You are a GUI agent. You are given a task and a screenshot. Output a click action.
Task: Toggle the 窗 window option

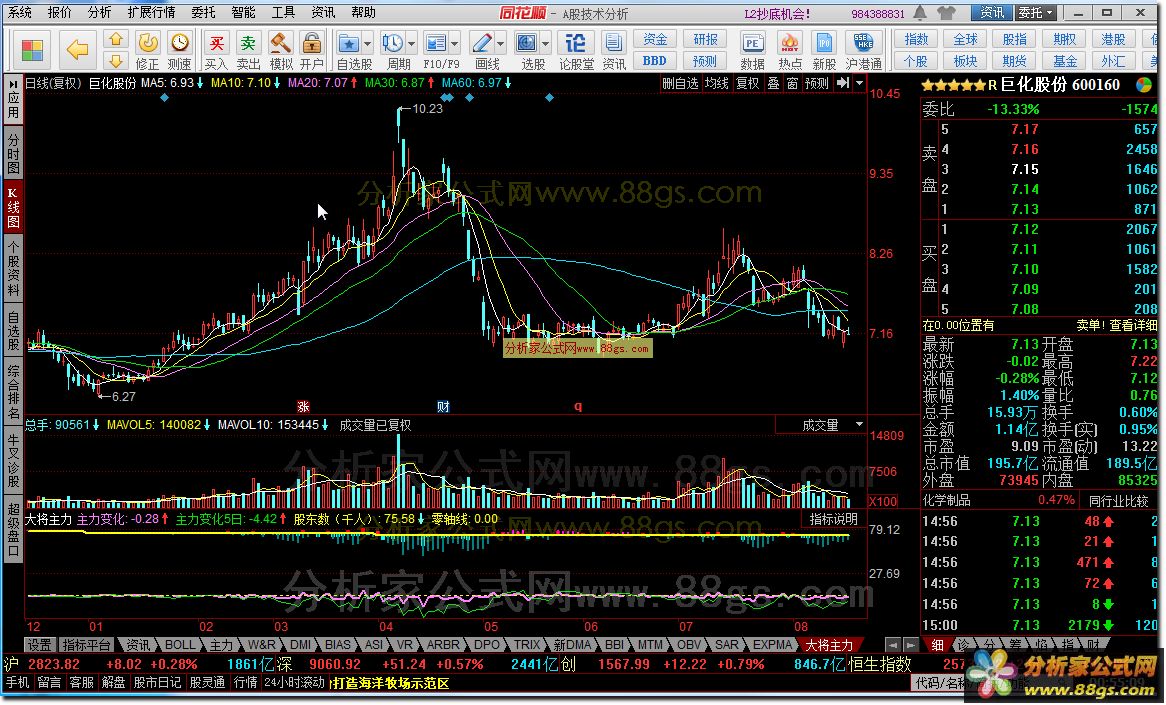[x=793, y=83]
